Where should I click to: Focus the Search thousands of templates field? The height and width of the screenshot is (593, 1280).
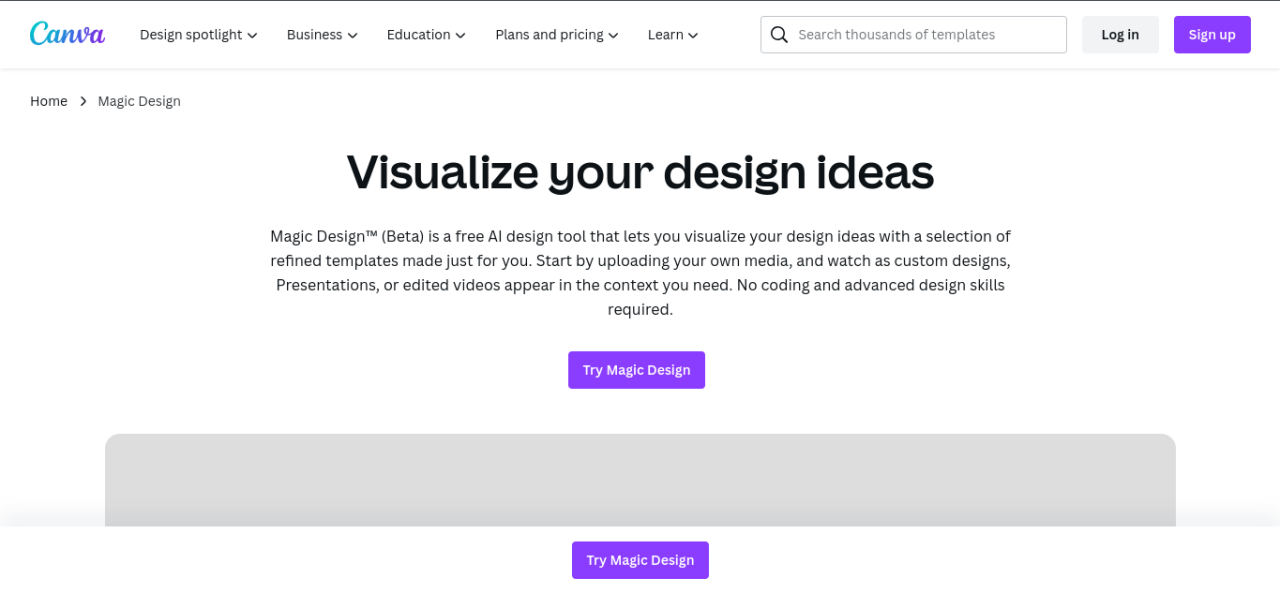tap(914, 35)
